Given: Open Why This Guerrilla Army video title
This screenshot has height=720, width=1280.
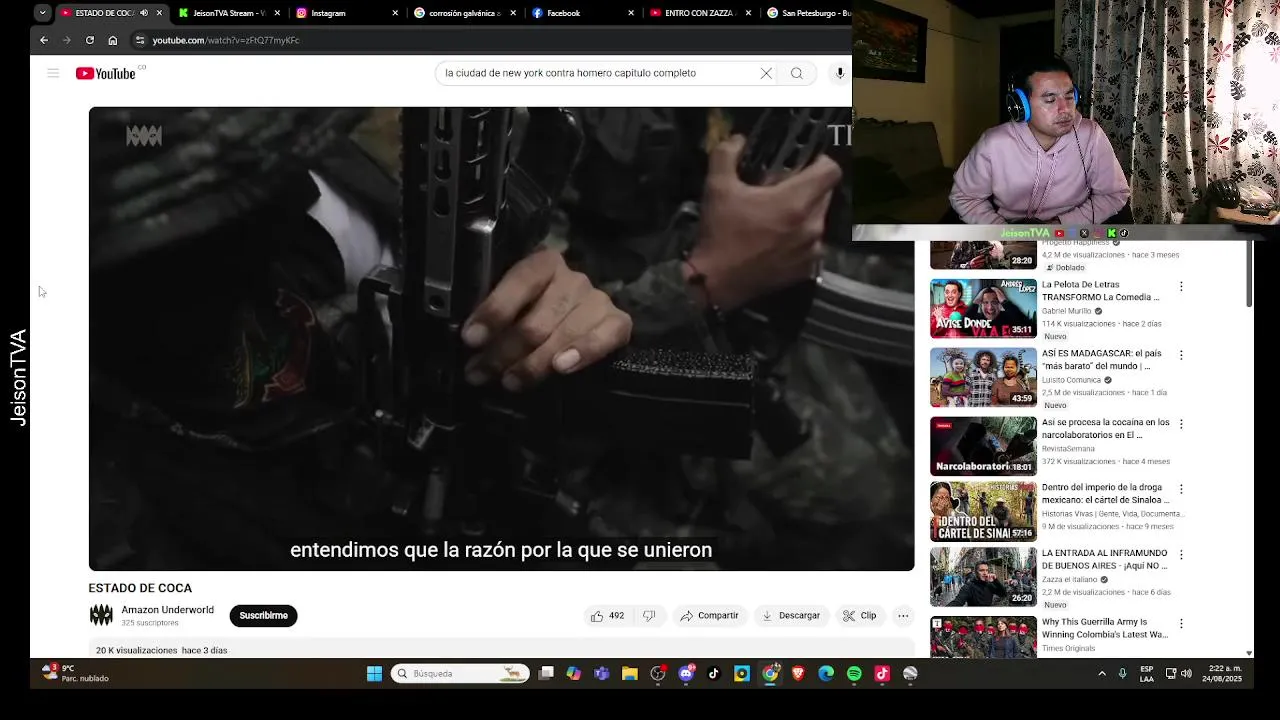Looking at the screenshot, I should click(x=1105, y=628).
